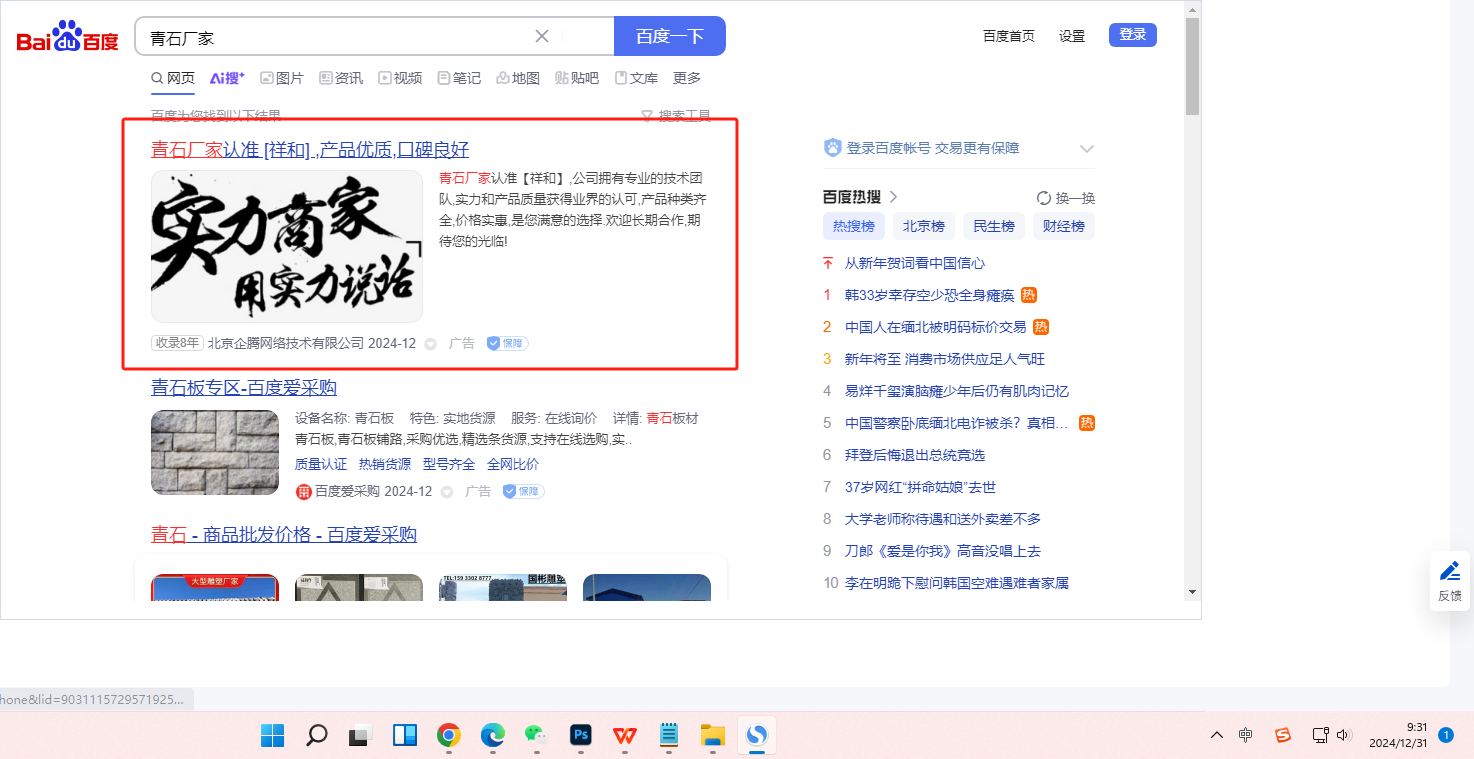The width and height of the screenshot is (1474, 759).
Task: Click the 质量认证 sublink
Action: coord(321,464)
